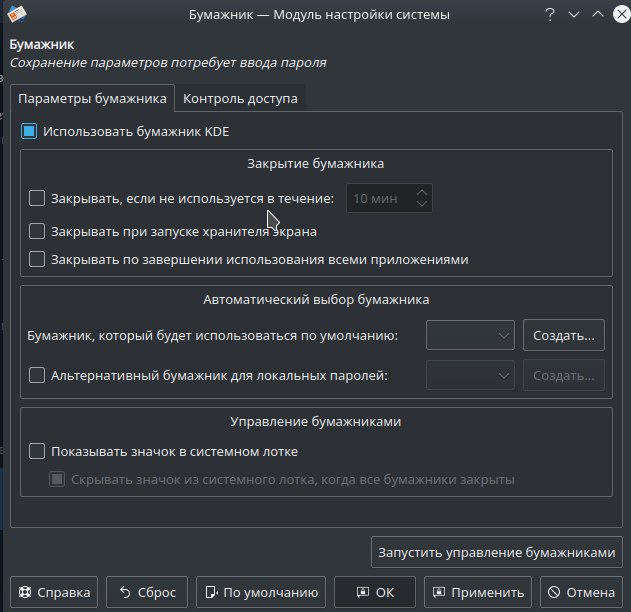The width and height of the screenshot is (631, 612).
Task: Click Создать... next to default wallet
Action: (x=563, y=335)
